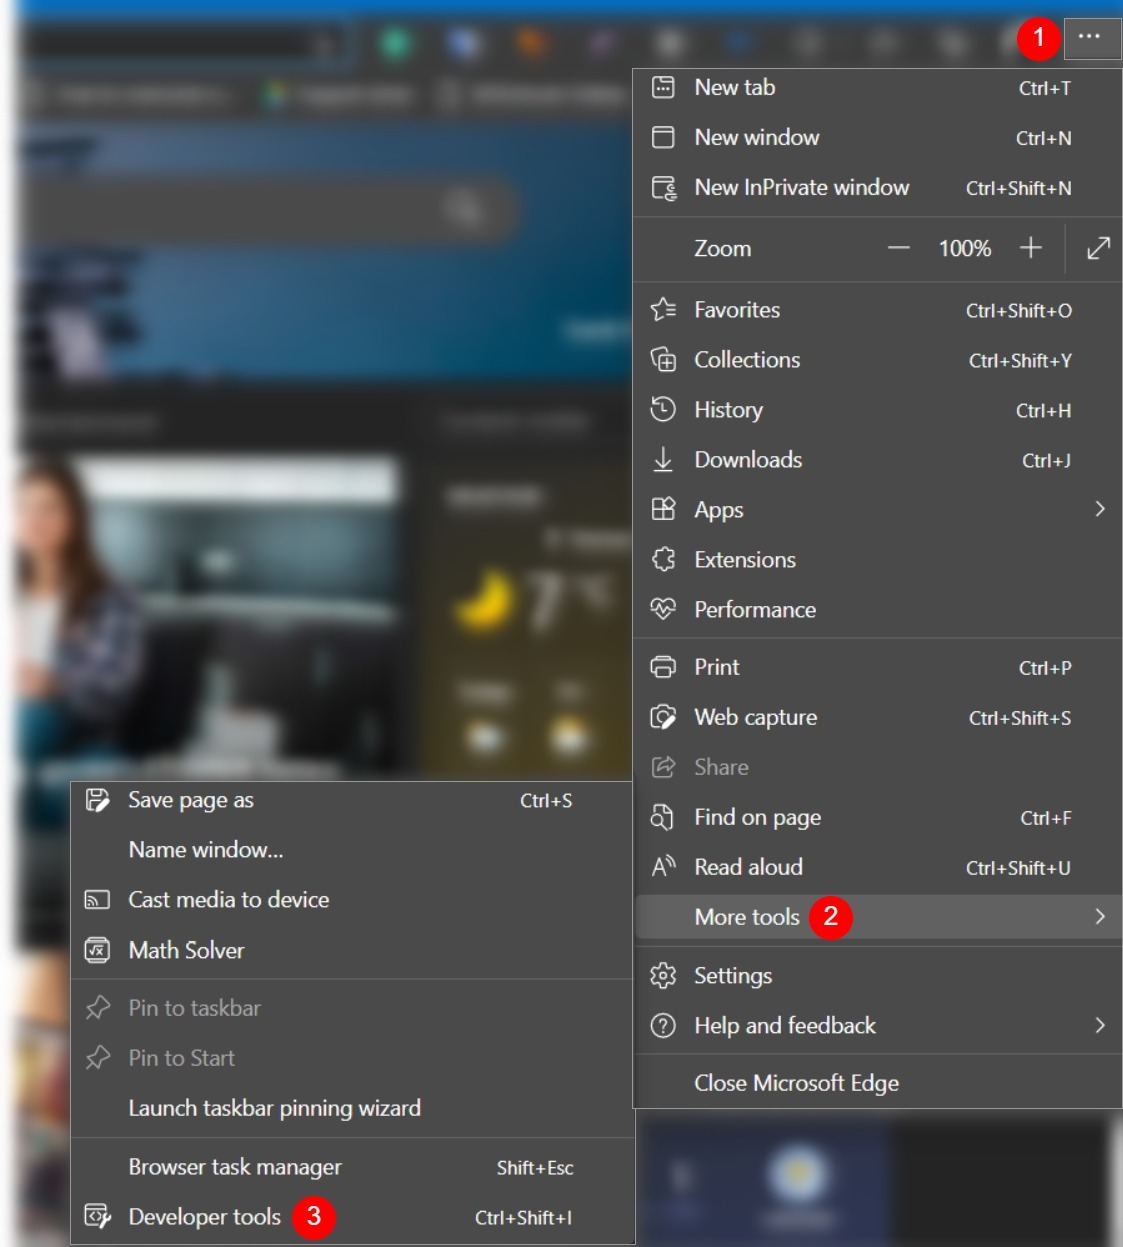The height and width of the screenshot is (1247, 1123).
Task: Select Browser task manager entry
Action: pos(235,1167)
